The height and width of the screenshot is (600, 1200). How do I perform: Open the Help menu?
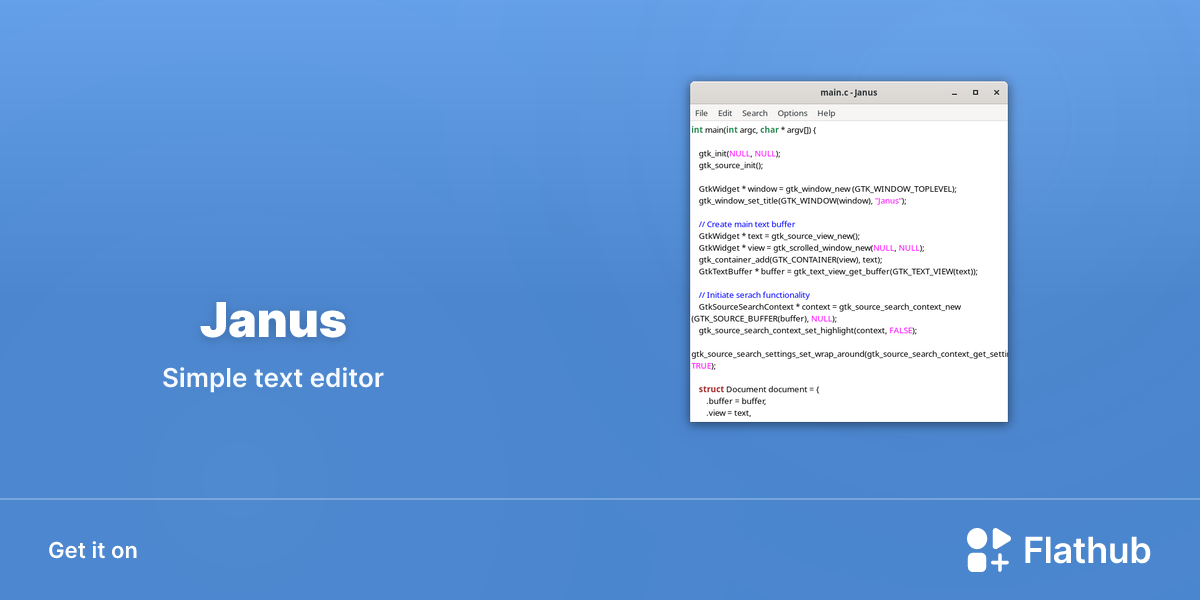[x=826, y=113]
